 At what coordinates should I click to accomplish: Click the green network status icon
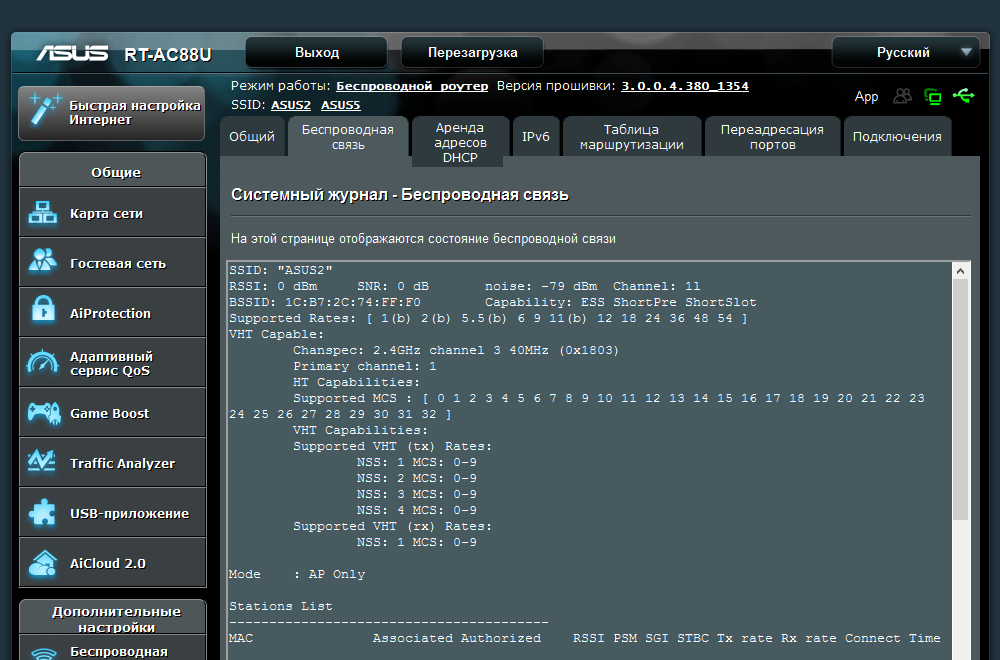[933, 96]
